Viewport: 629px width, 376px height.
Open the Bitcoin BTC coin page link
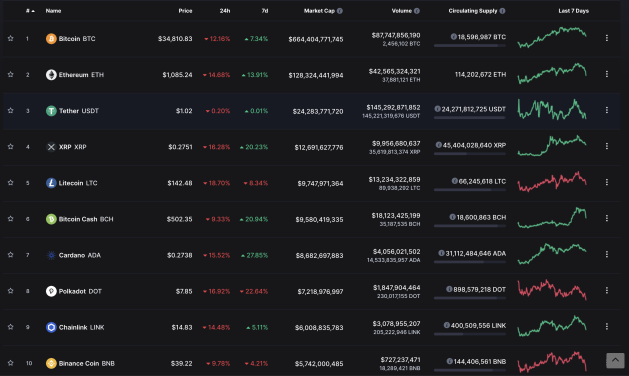click(77, 39)
